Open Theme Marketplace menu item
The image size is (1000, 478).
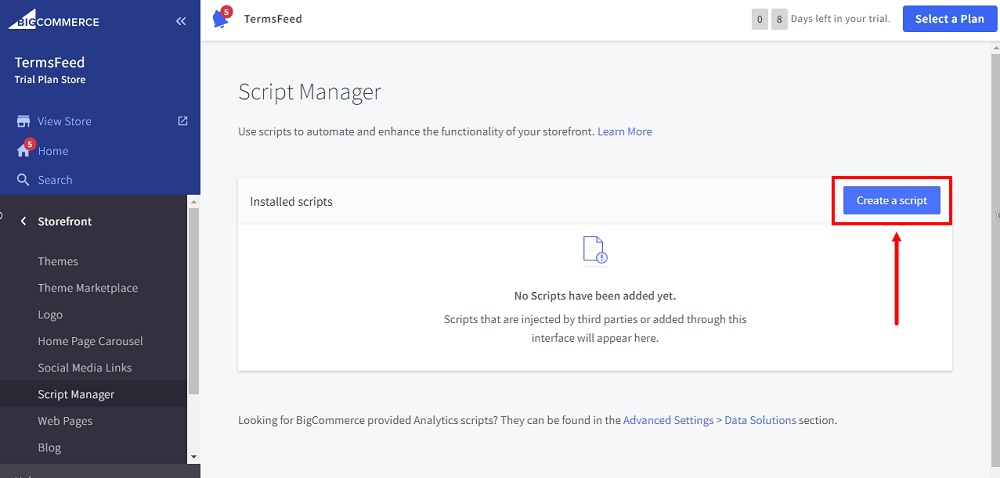(88, 288)
